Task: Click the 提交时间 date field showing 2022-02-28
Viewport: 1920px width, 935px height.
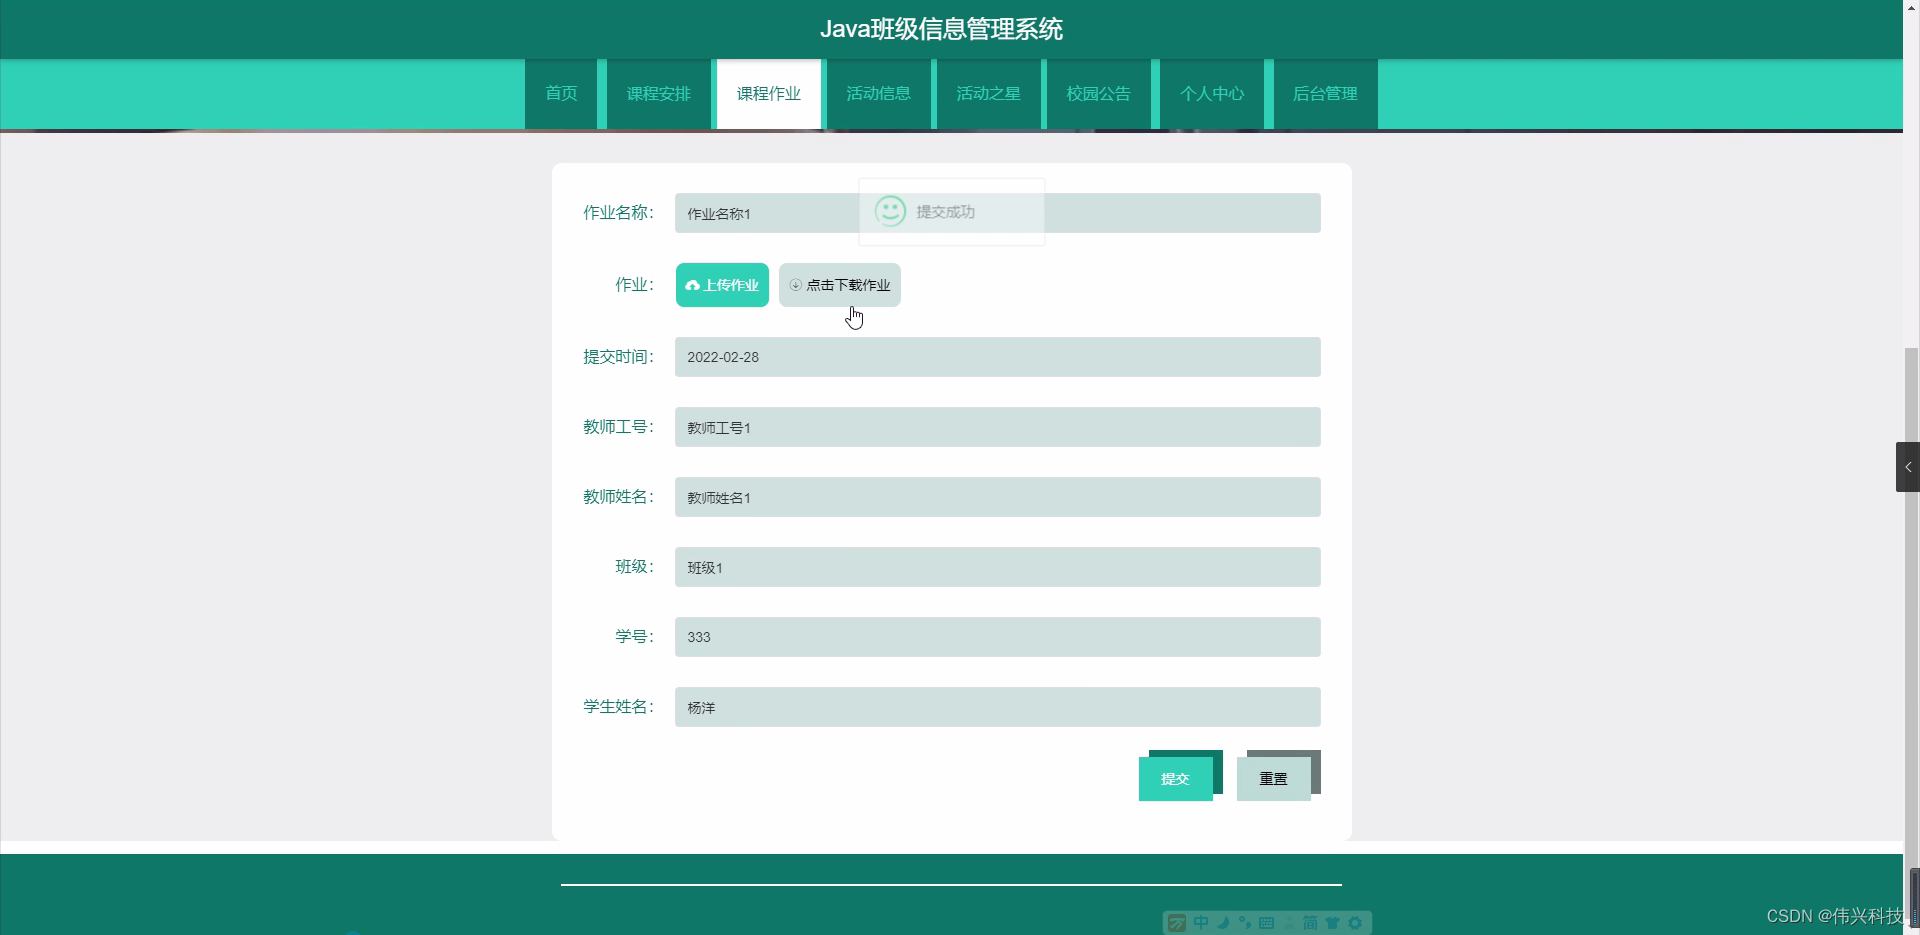Action: coord(997,356)
